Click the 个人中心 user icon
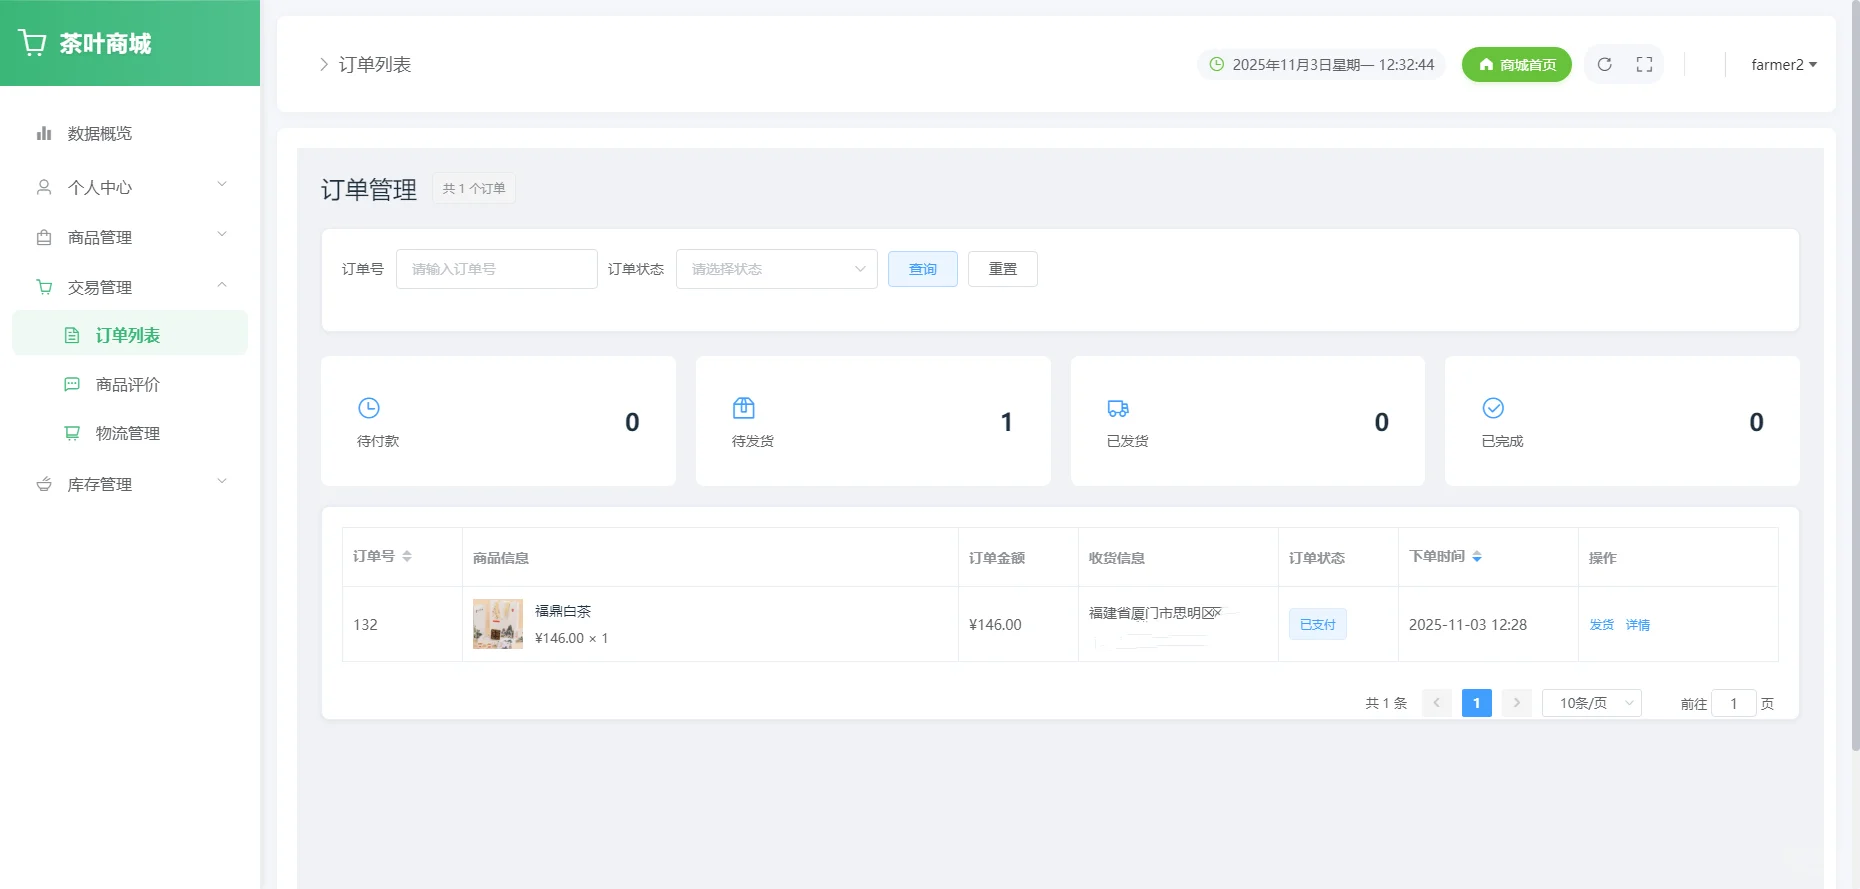The width and height of the screenshot is (1860, 889). [44, 187]
